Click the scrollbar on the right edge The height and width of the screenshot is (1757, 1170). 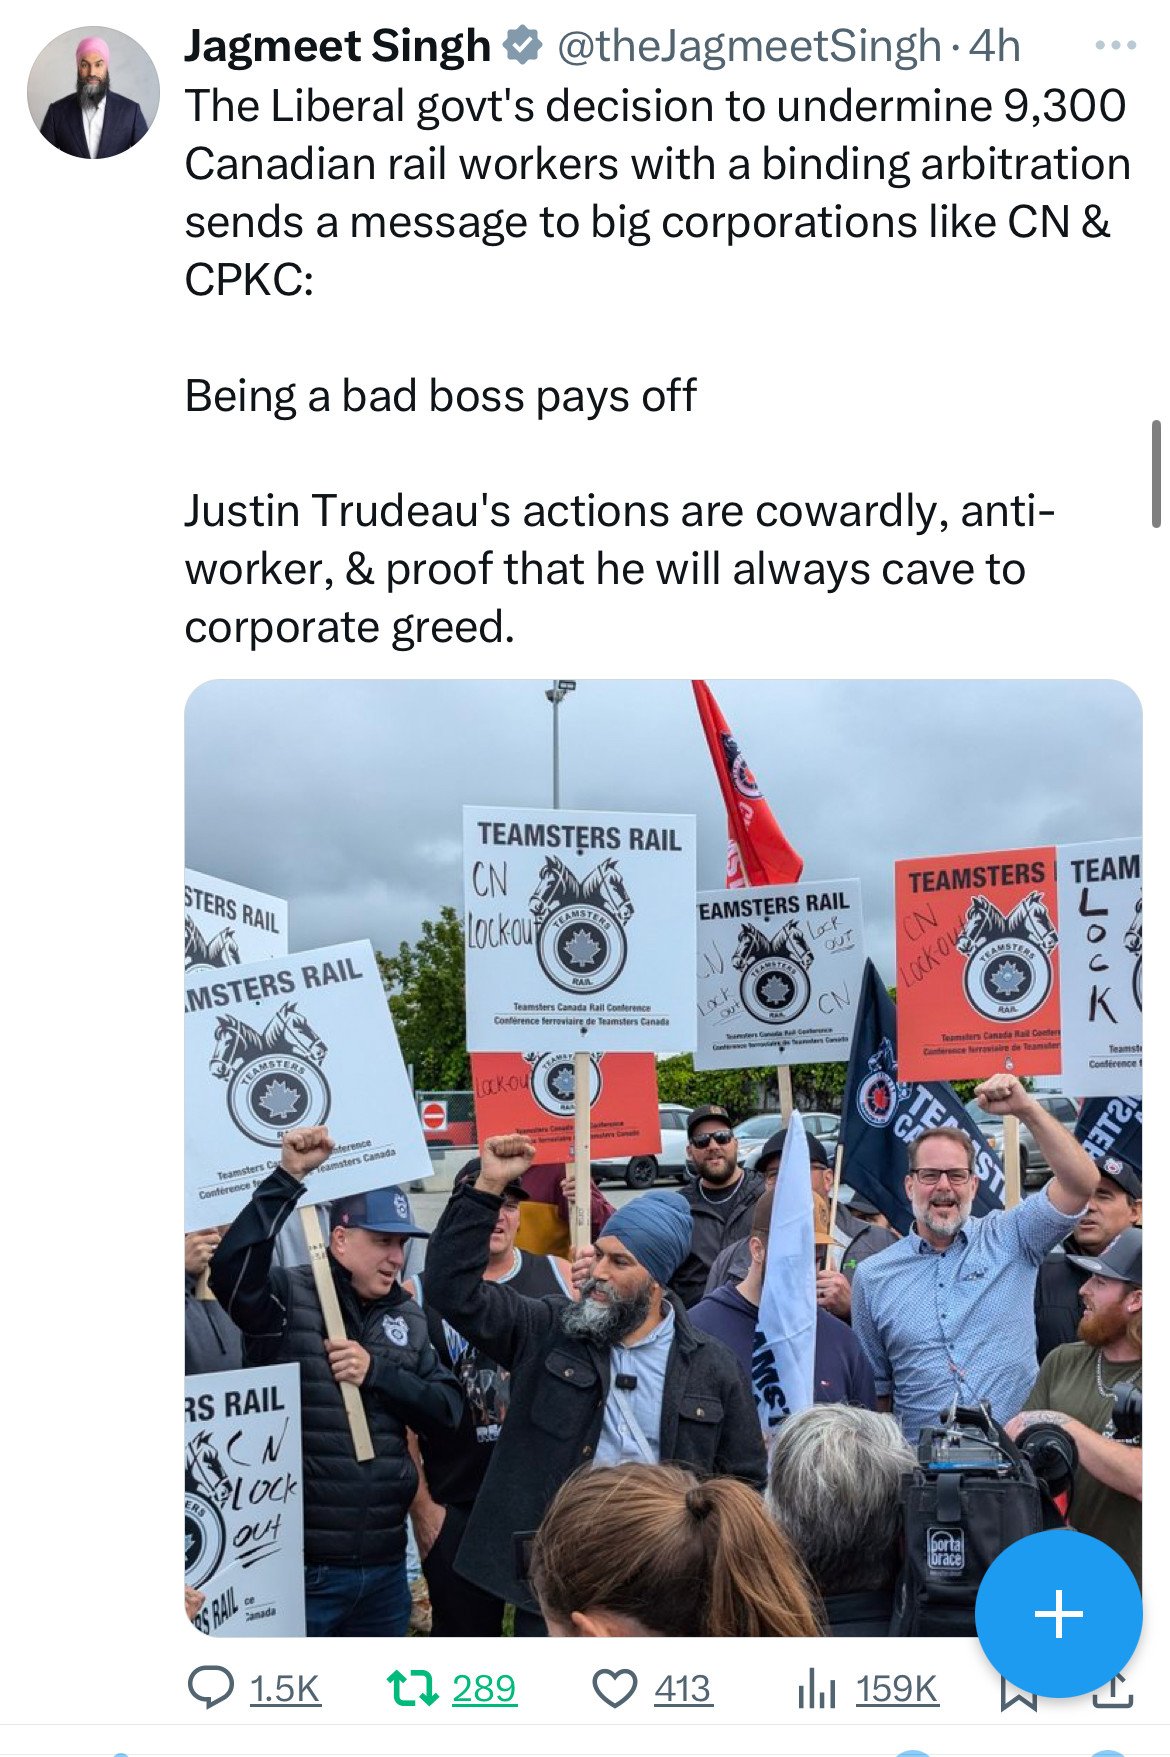(x=1157, y=474)
